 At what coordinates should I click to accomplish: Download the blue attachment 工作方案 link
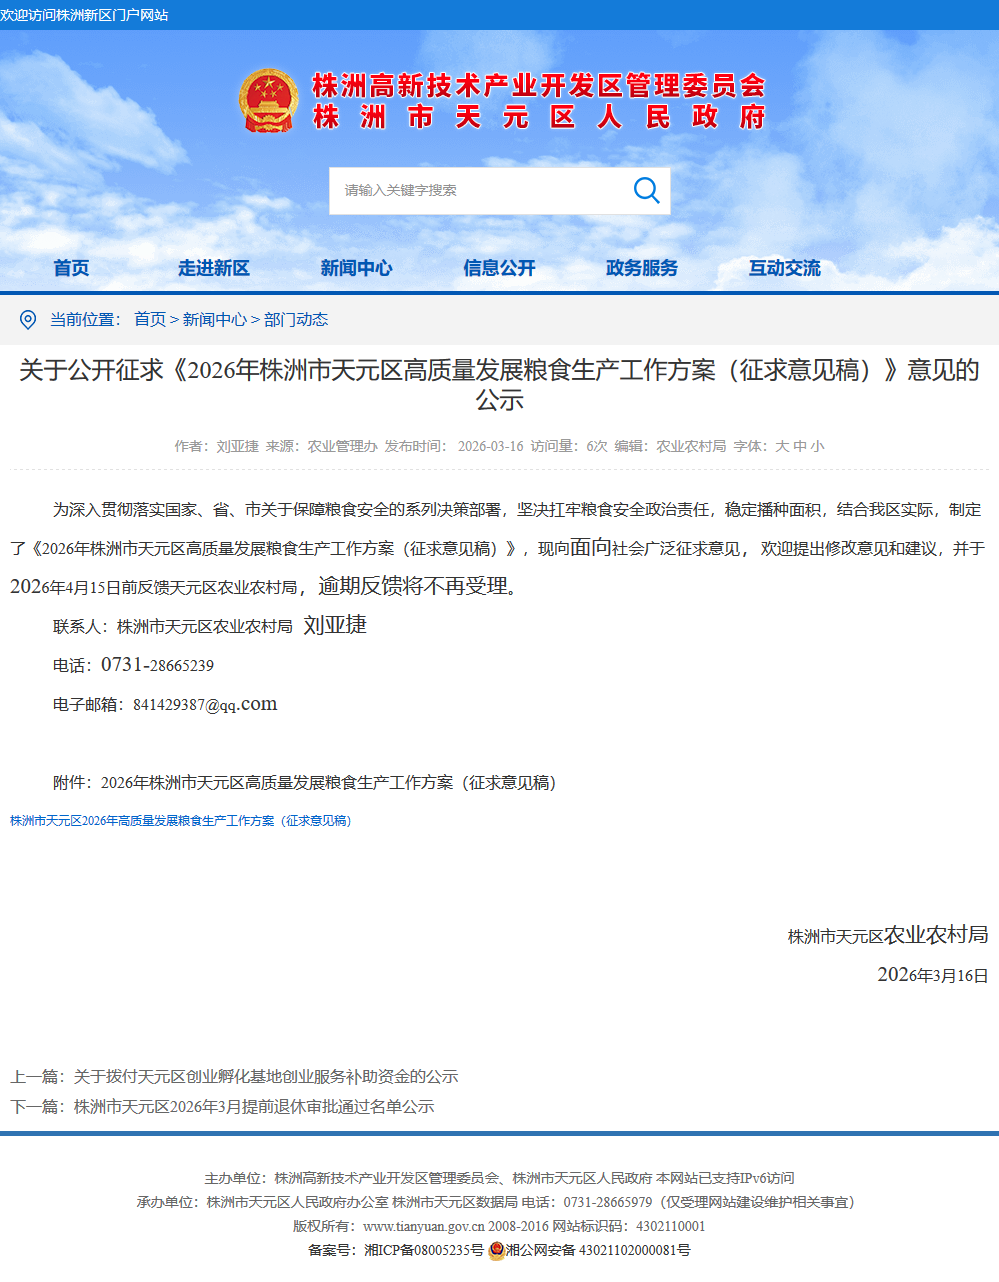pyautogui.click(x=180, y=821)
